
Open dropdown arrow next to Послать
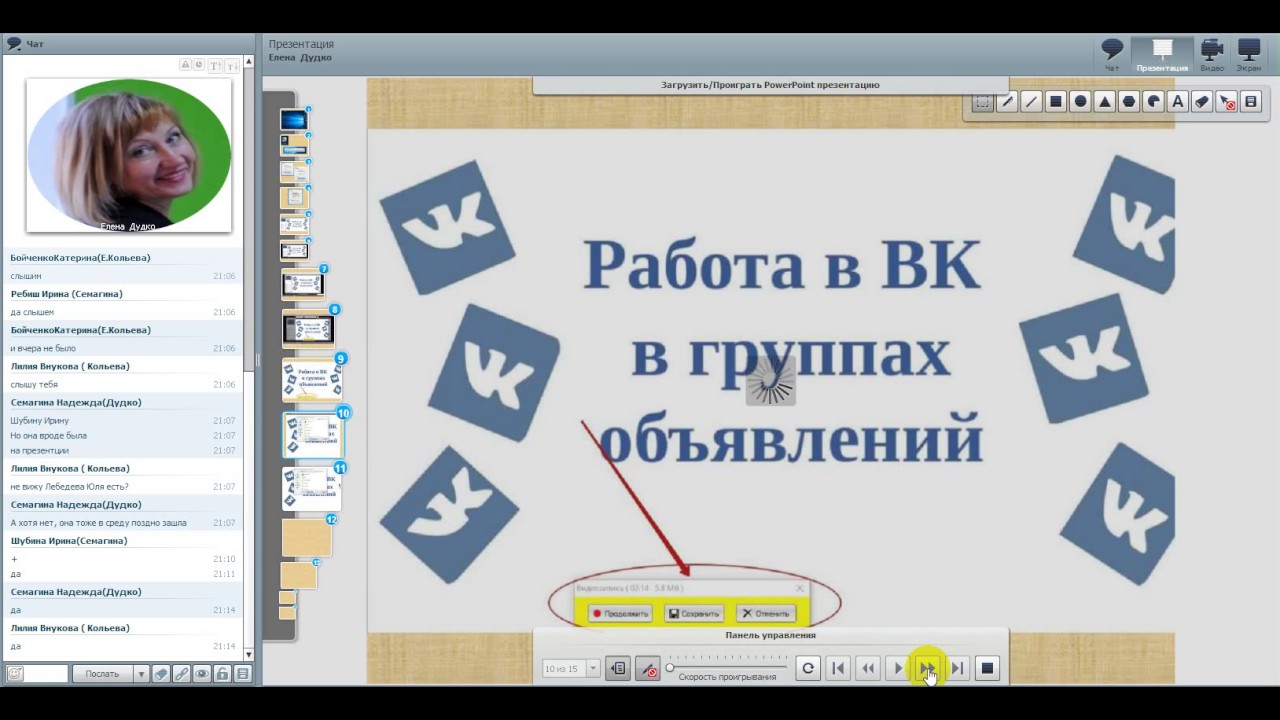[x=141, y=674]
